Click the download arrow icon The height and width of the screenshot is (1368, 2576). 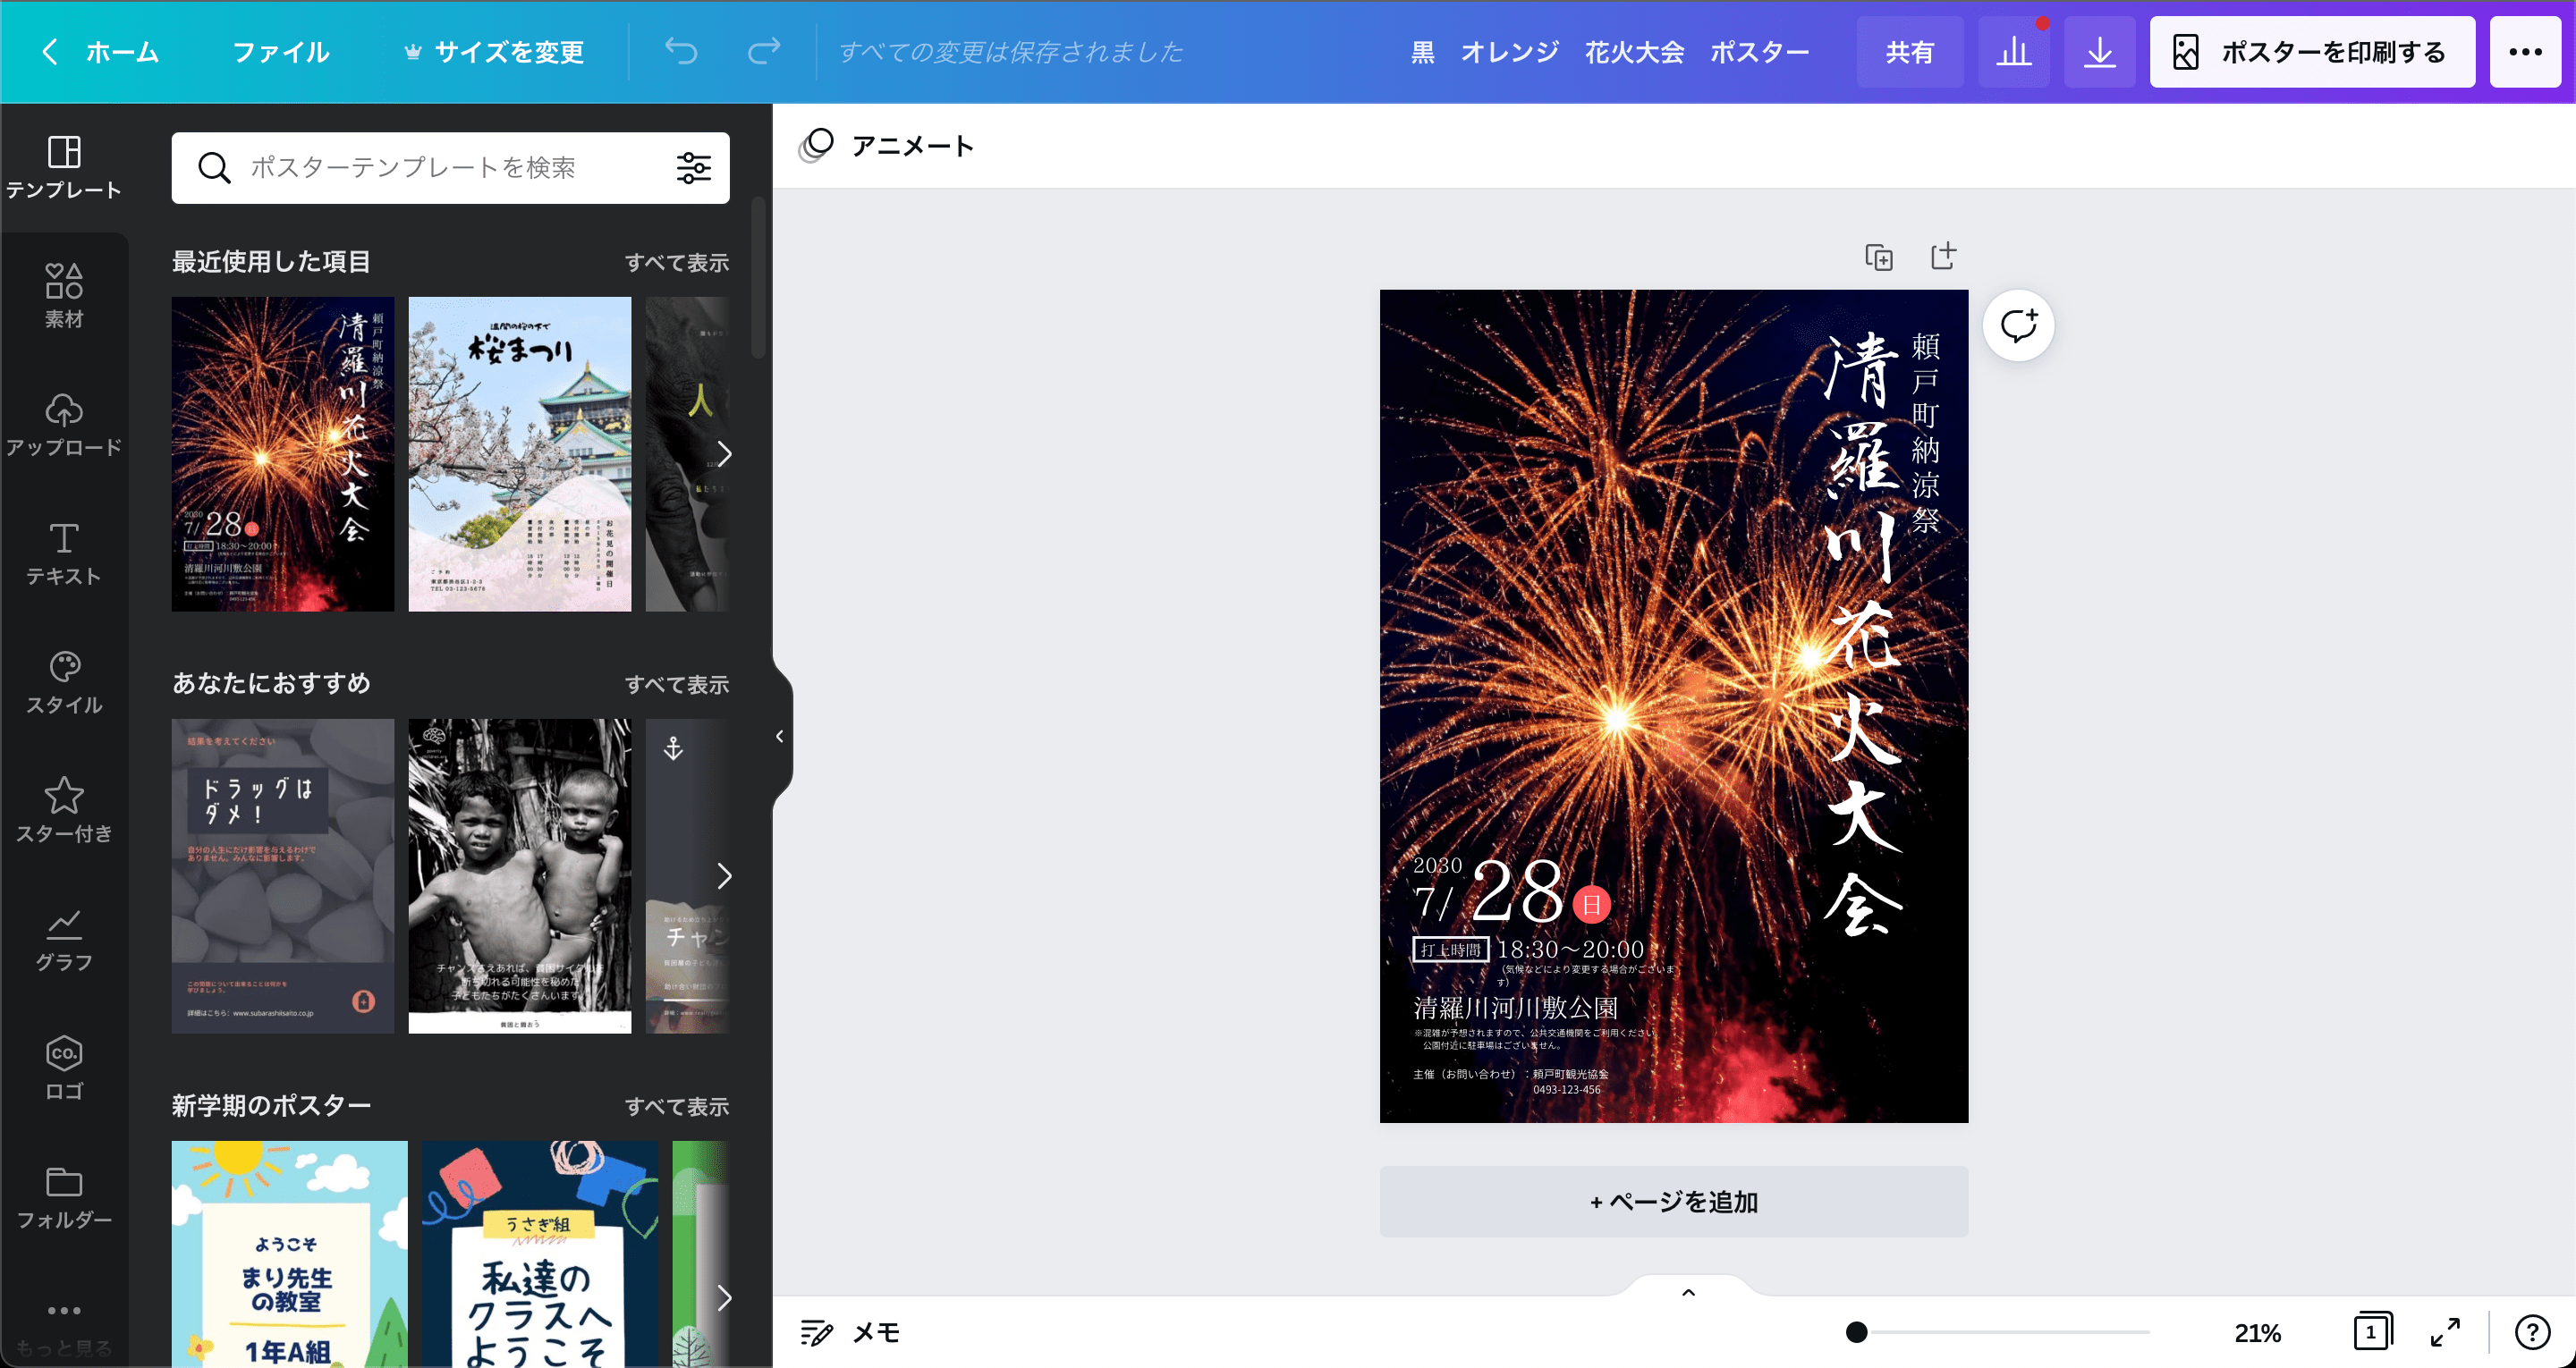point(2099,52)
